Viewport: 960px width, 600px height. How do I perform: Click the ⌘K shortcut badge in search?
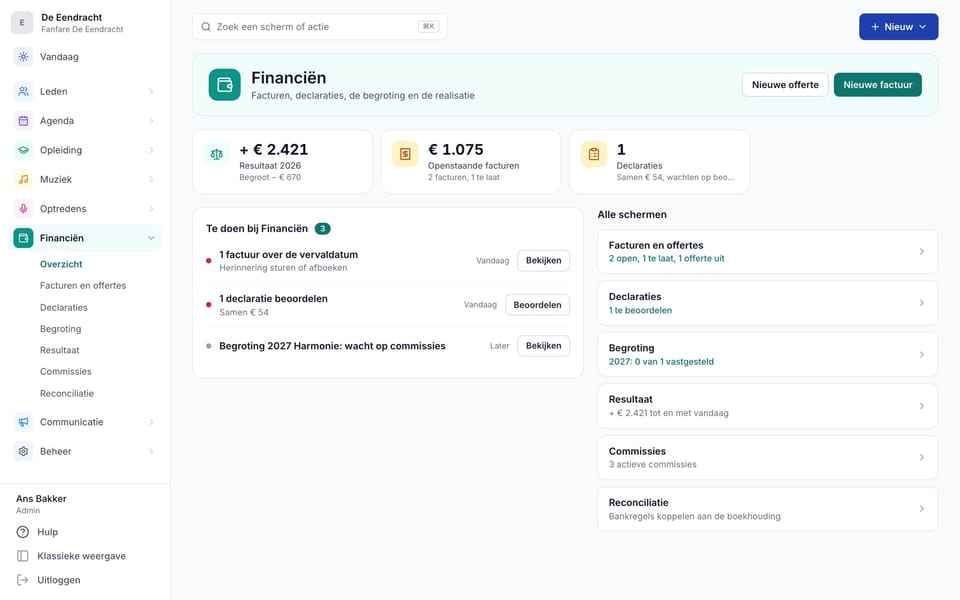click(429, 27)
